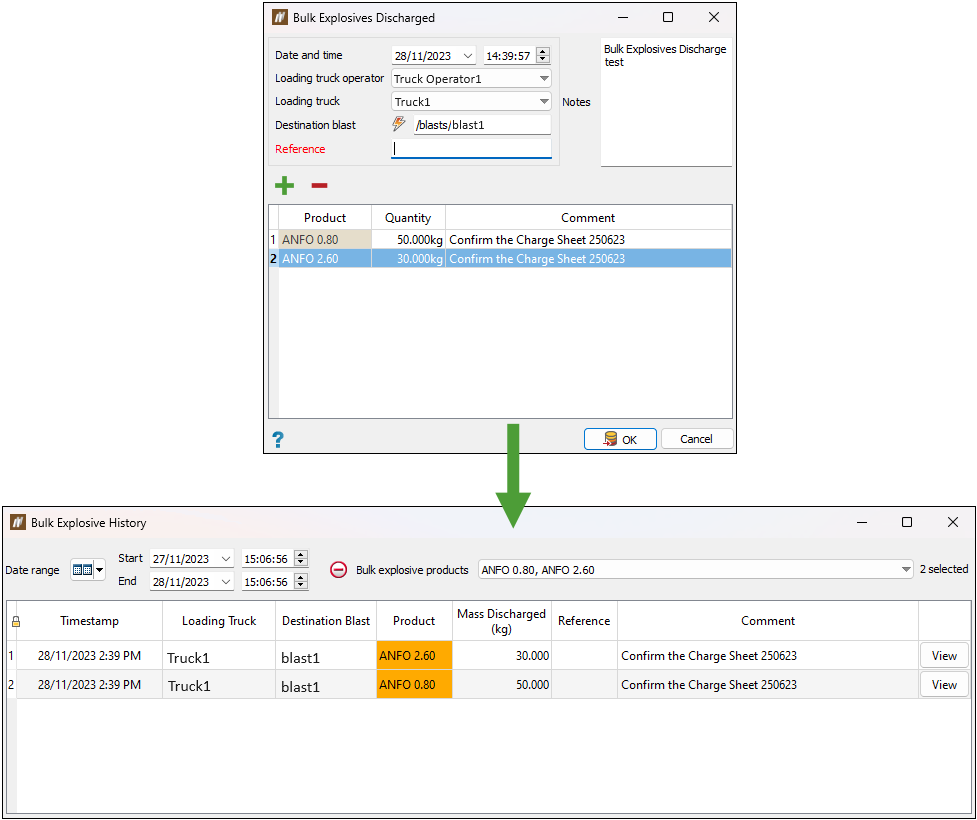
Task: Pick destination blast using lightning icon
Action: pyautogui.click(x=399, y=124)
